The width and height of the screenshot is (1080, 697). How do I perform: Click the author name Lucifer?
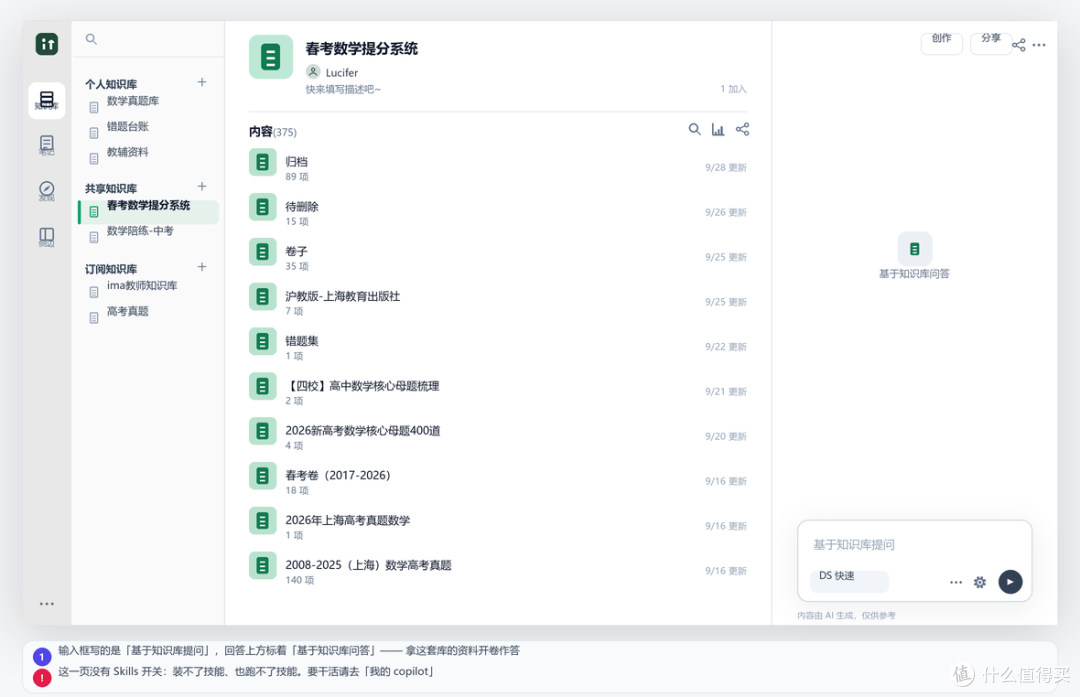(x=342, y=72)
